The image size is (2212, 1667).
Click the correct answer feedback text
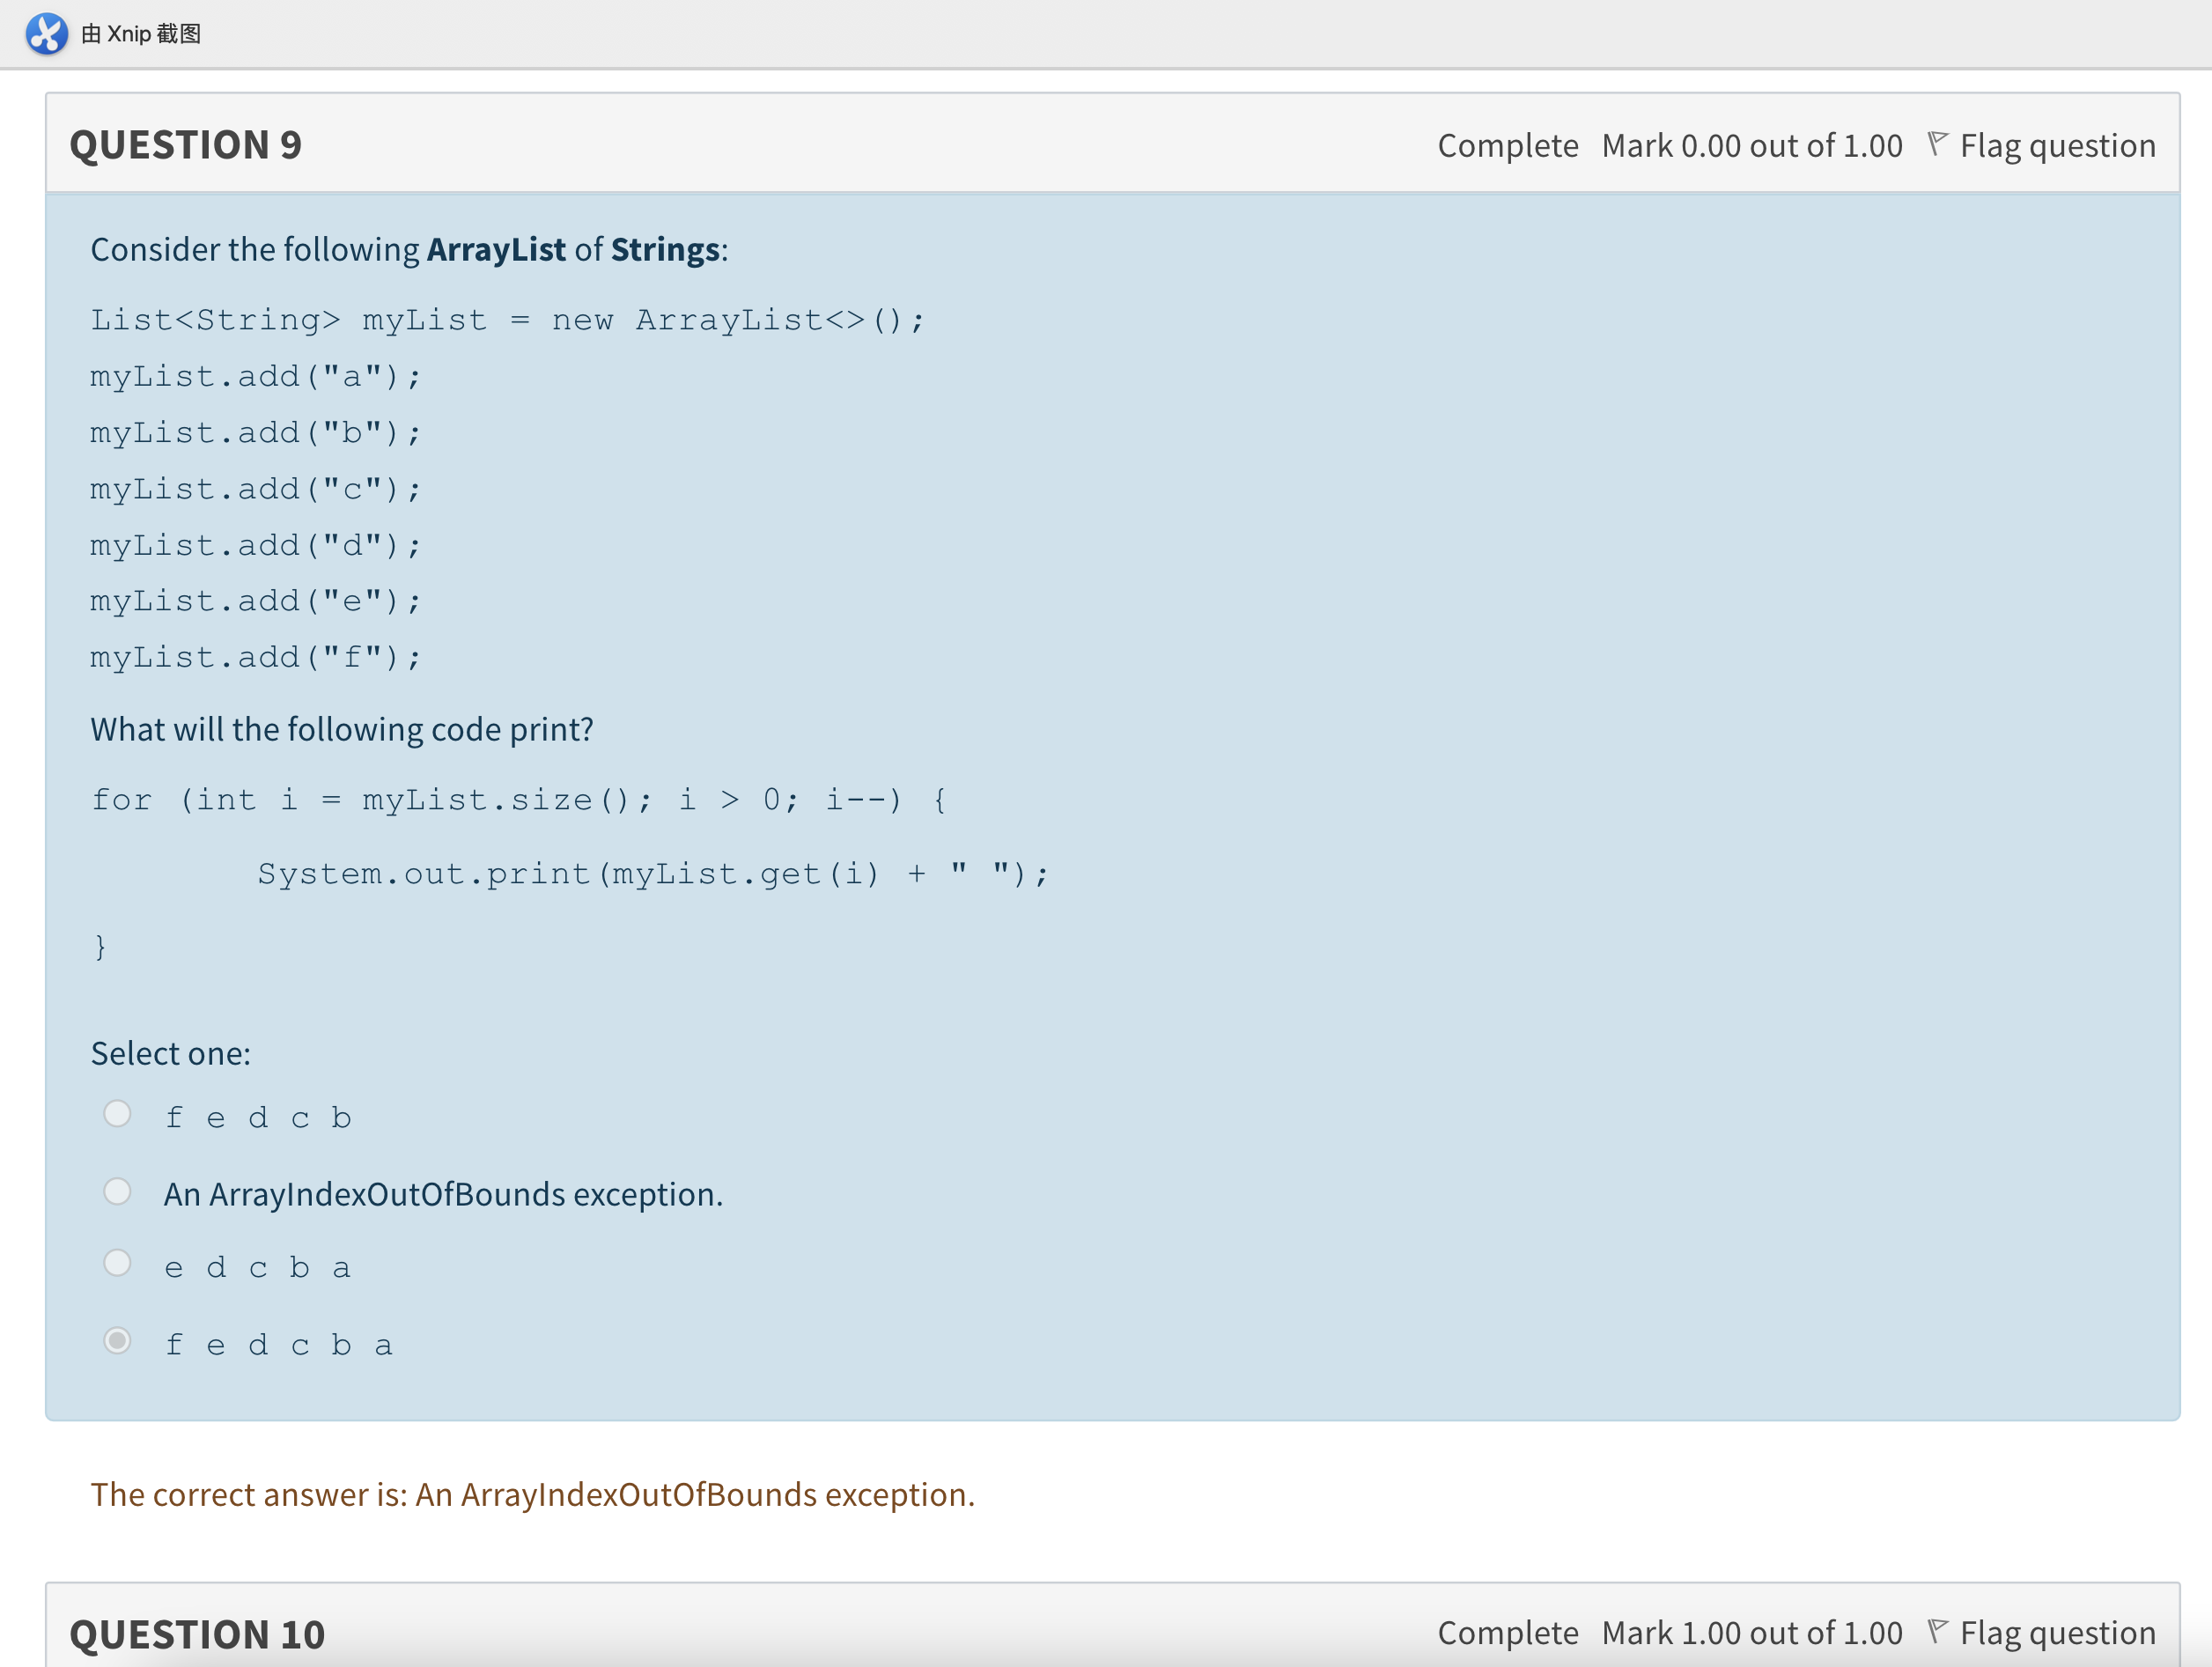click(x=532, y=1495)
